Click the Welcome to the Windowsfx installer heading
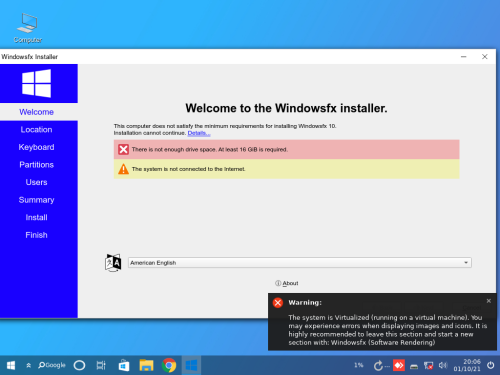 [286, 108]
